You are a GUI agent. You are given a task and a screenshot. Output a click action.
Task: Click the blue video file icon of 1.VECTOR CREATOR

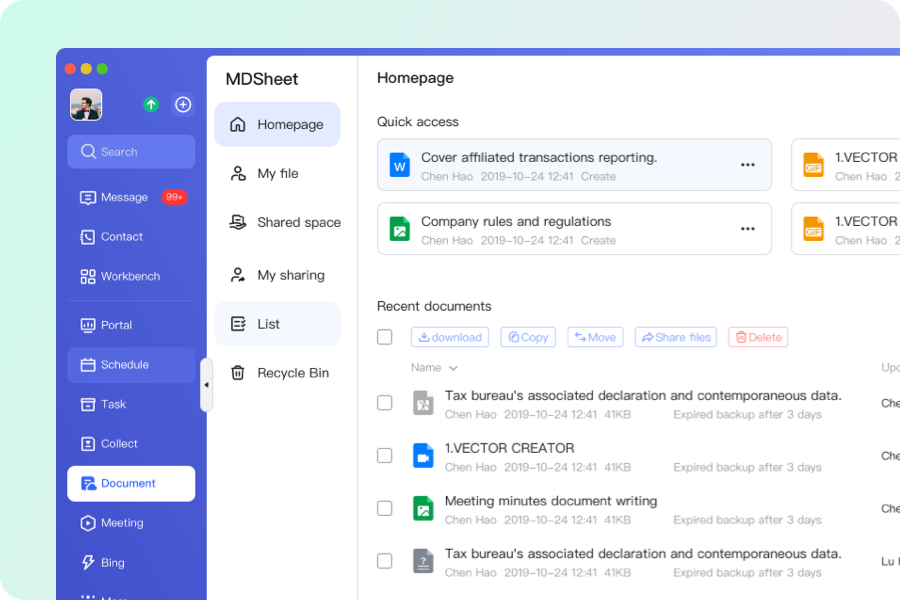pos(423,455)
